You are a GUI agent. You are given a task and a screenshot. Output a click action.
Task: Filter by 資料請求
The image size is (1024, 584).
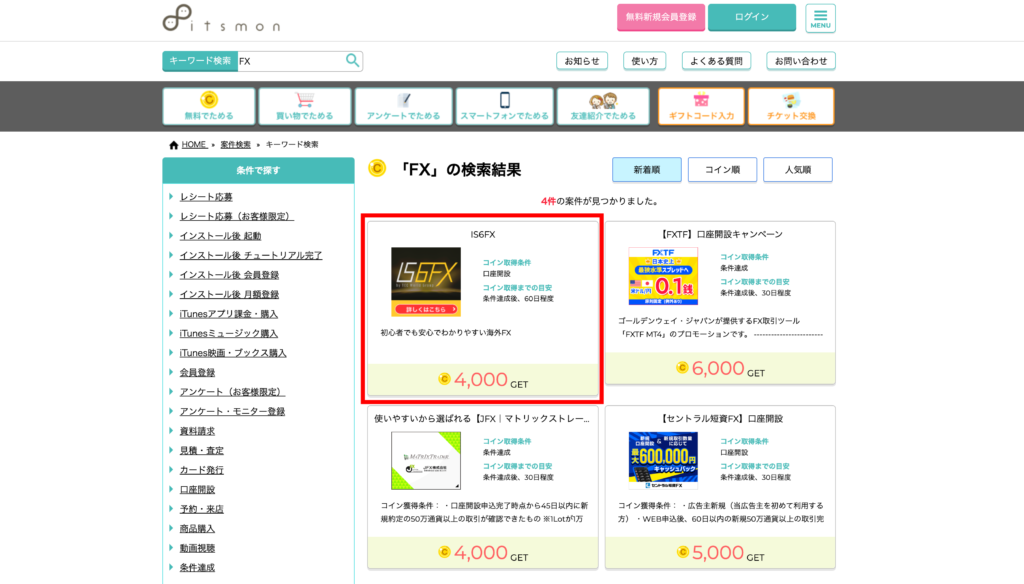pyautogui.click(x=197, y=431)
